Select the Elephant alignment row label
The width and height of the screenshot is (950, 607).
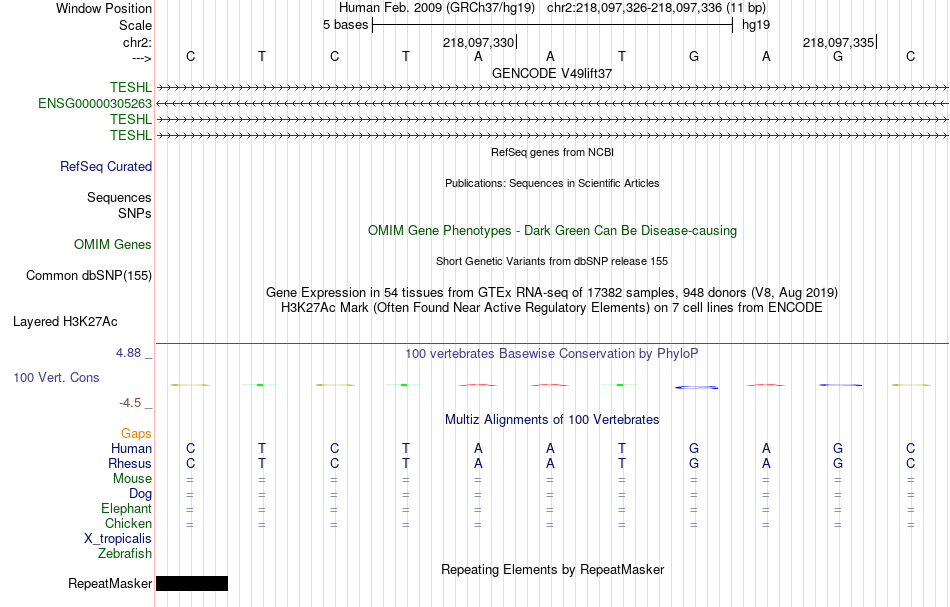click(x=127, y=508)
